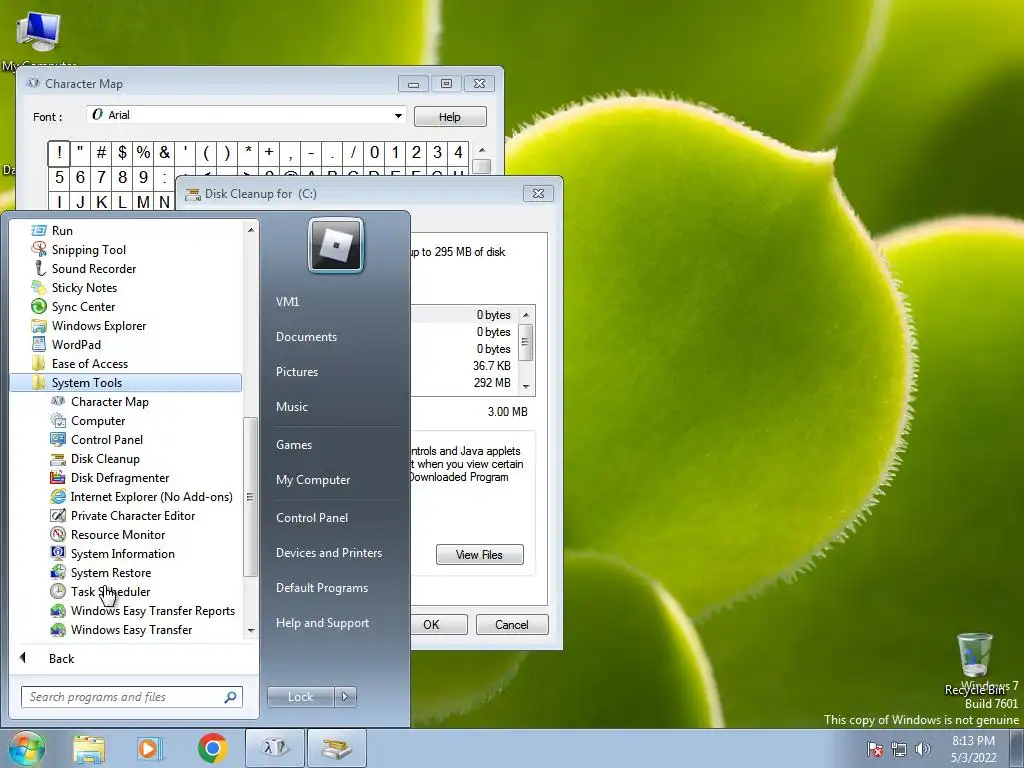The height and width of the screenshot is (768, 1024).
Task: Collapse the System Tools folder
Action: pyautogui.click(x=125, y=383)
